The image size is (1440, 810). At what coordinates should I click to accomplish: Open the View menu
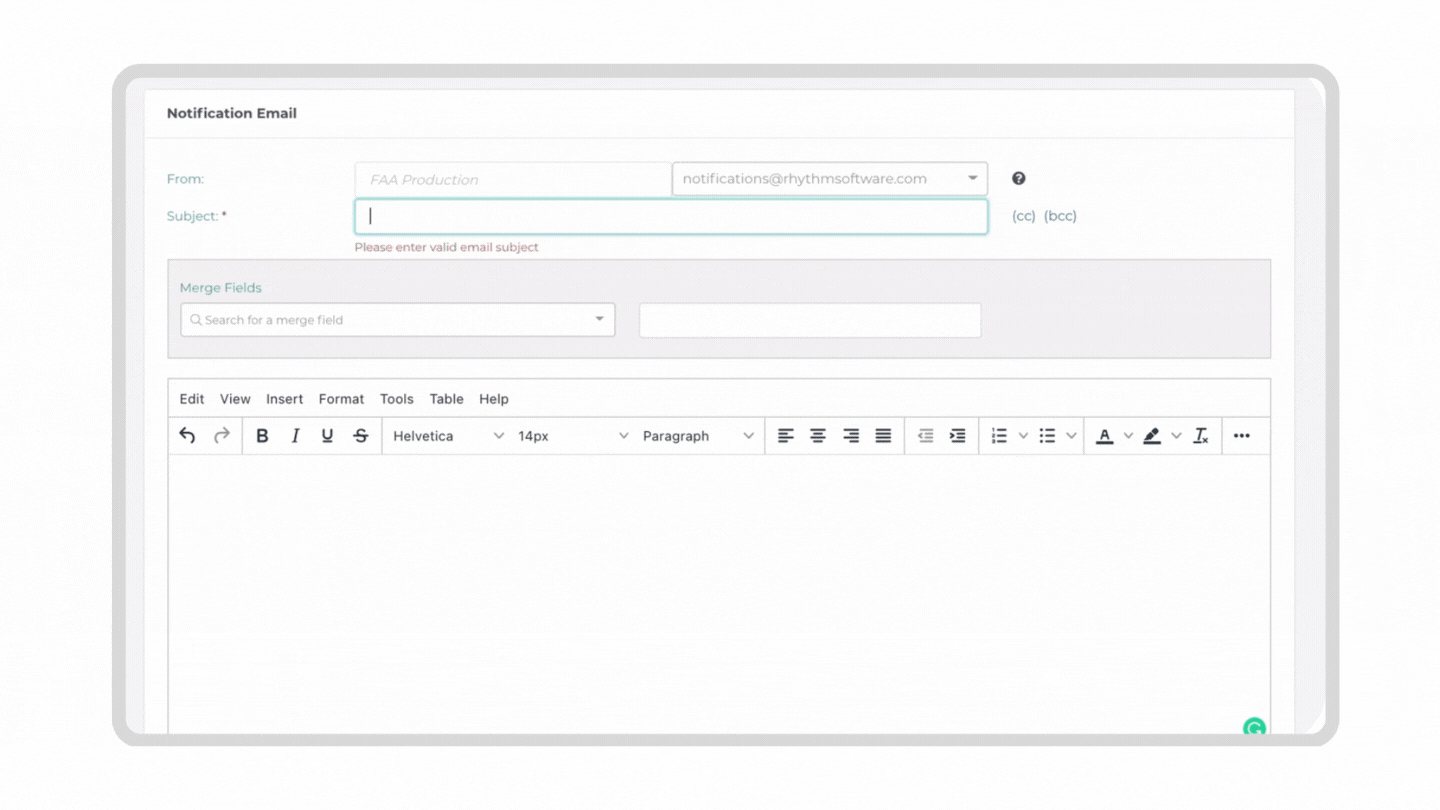[235, 399]
